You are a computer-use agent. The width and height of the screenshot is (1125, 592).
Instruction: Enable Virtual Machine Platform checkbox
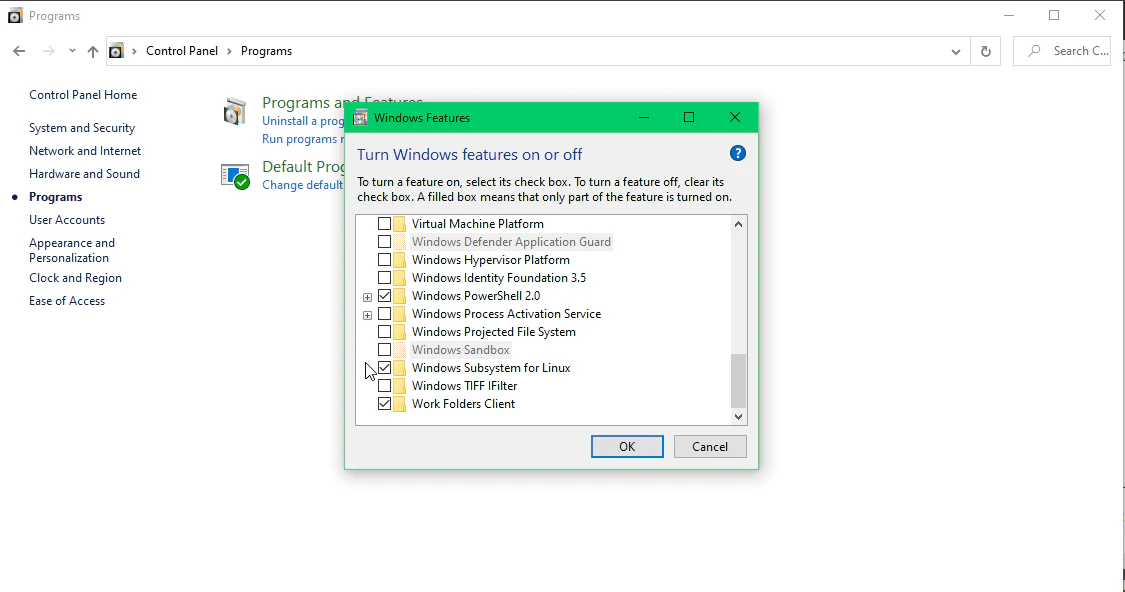(x=385, y=223)
